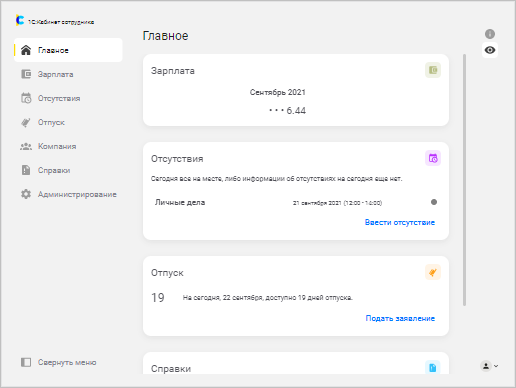Click the Отпуск sidebar icon
Viewport: 516px width, 388px height.
tap(26, 122)
